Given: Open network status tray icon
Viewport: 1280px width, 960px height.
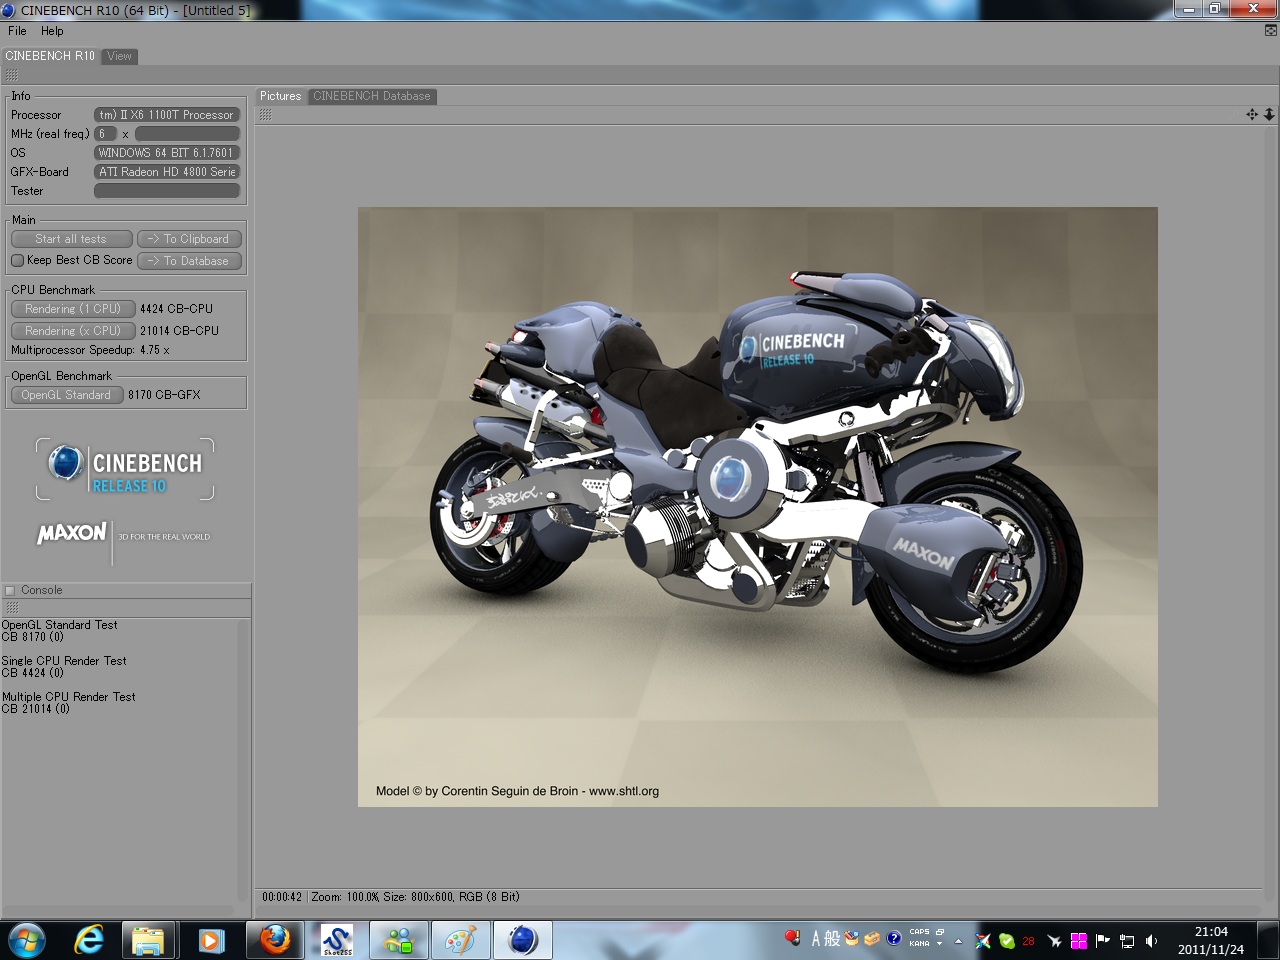Looking at the screenshot, I should point(1127,941).
